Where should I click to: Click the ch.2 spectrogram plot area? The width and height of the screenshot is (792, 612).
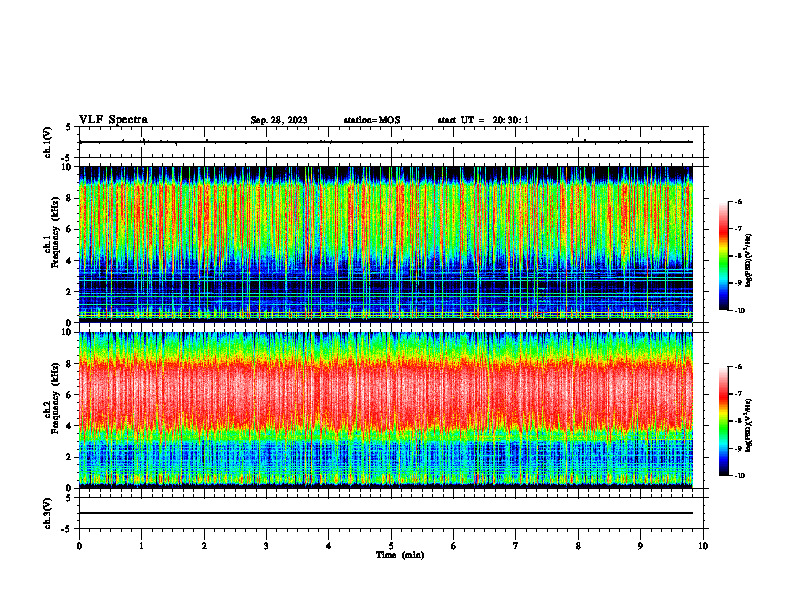(385, 410)
